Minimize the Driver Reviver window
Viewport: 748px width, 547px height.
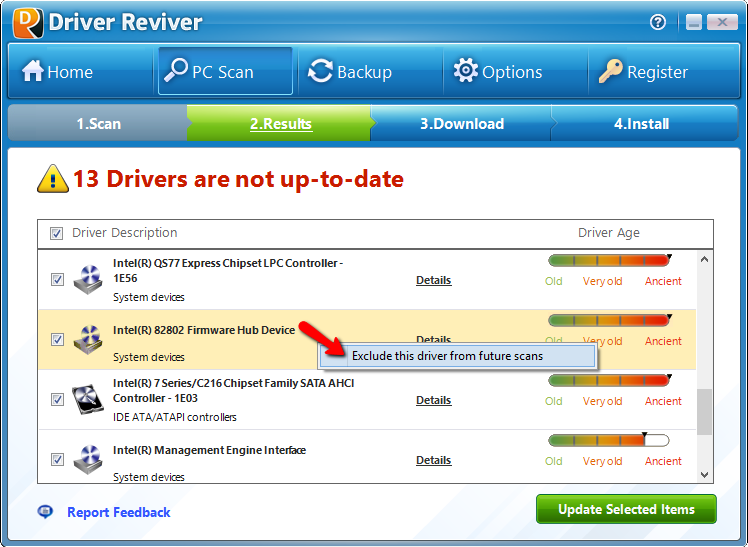point(694,22)
